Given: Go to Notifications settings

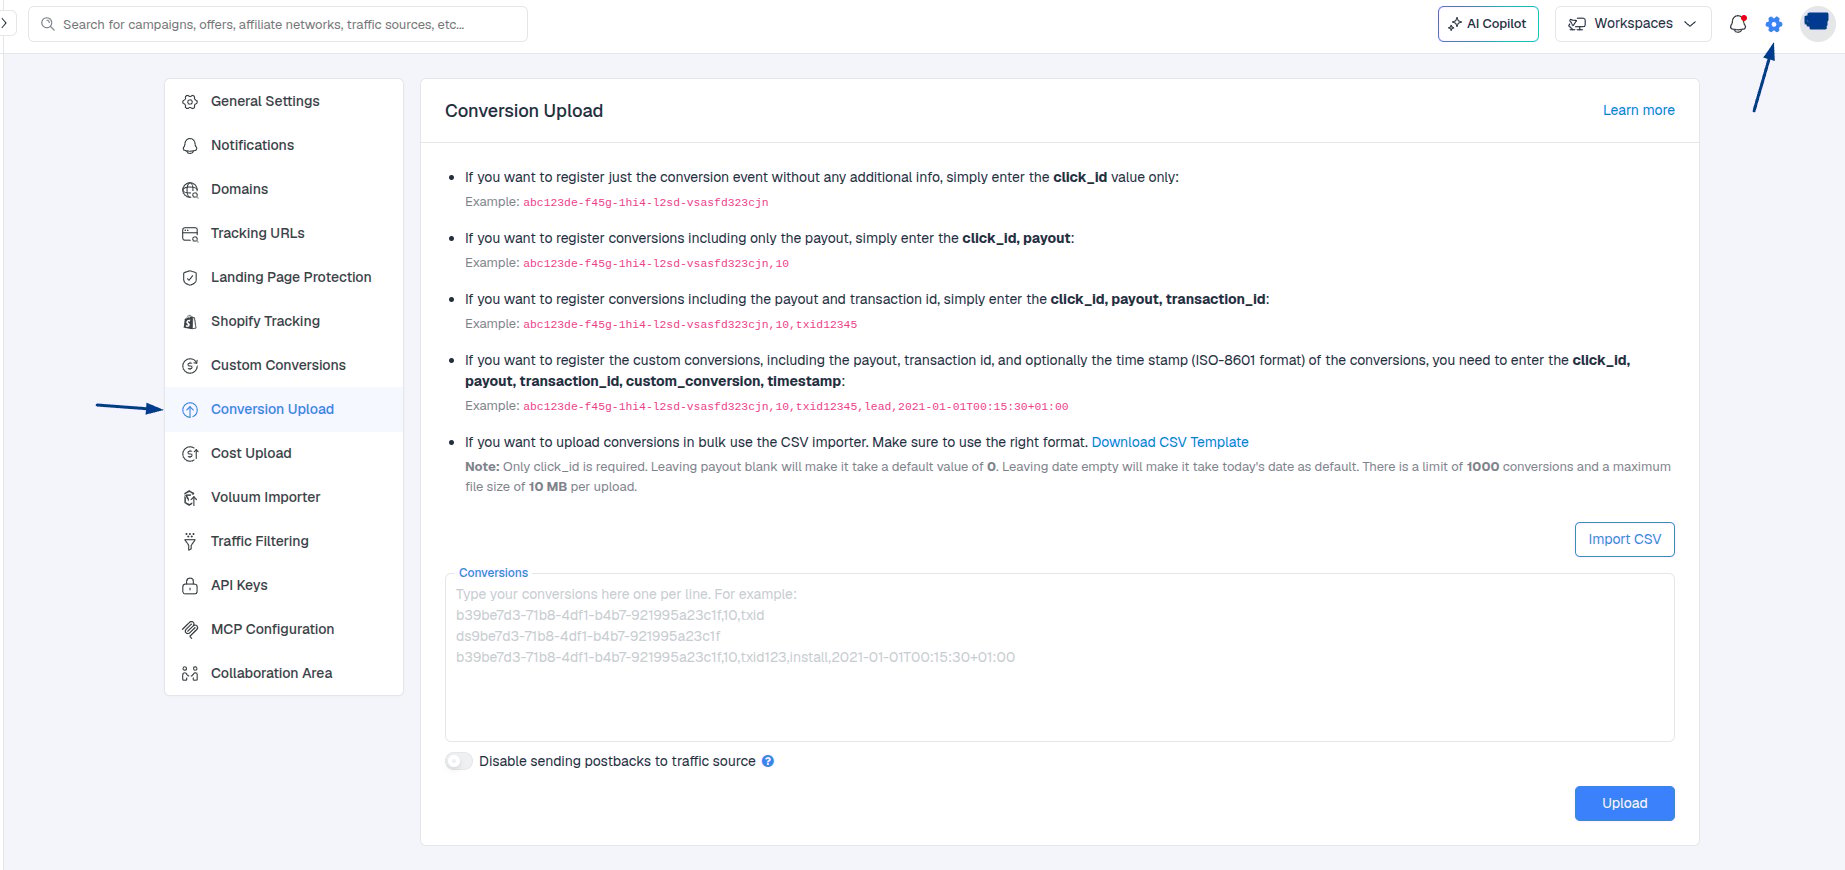Looking at the screenshot, I should (x=284, y=145).
